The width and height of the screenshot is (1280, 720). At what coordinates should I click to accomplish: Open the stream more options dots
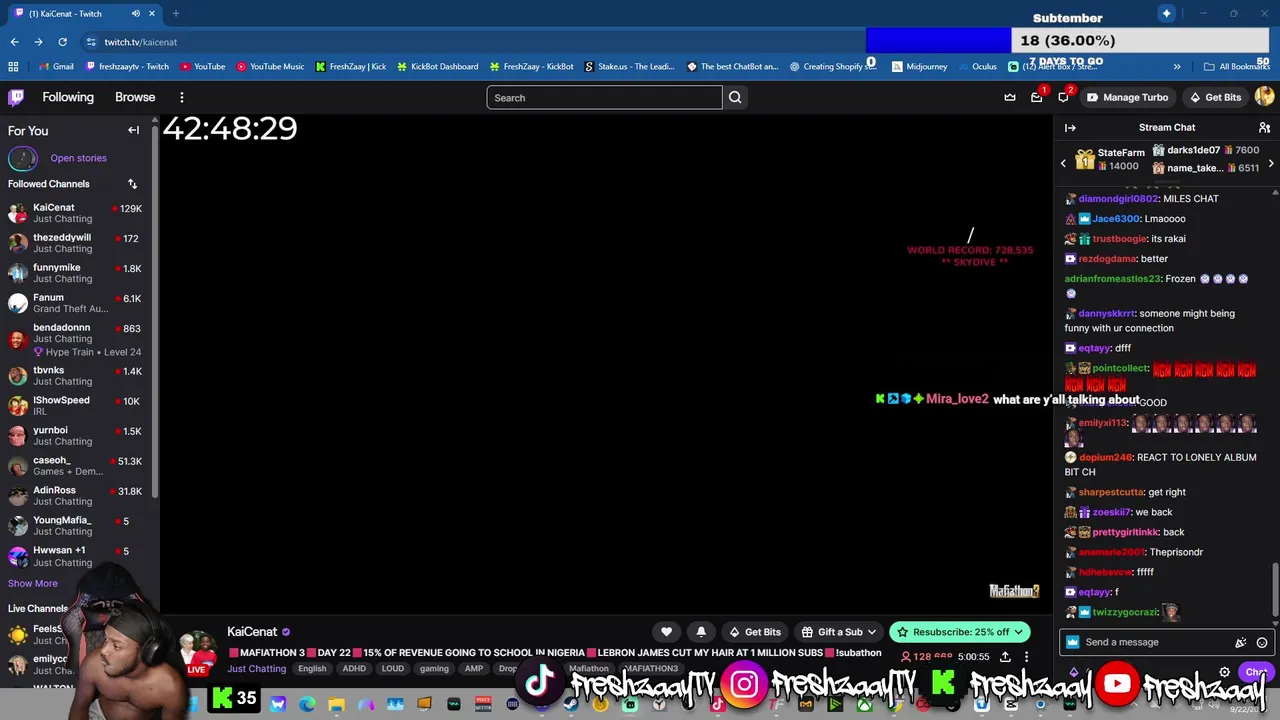pyautogui.click(x=1026, y=657)
